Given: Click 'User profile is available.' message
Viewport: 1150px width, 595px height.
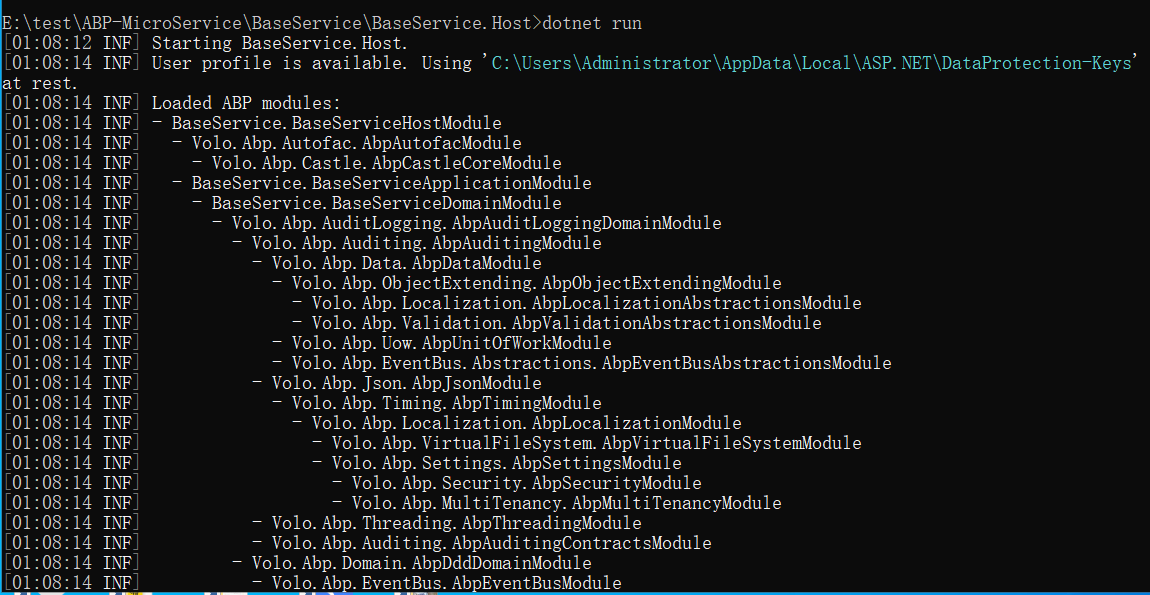Looking at the screenshot, I should [x=279, y=63].
